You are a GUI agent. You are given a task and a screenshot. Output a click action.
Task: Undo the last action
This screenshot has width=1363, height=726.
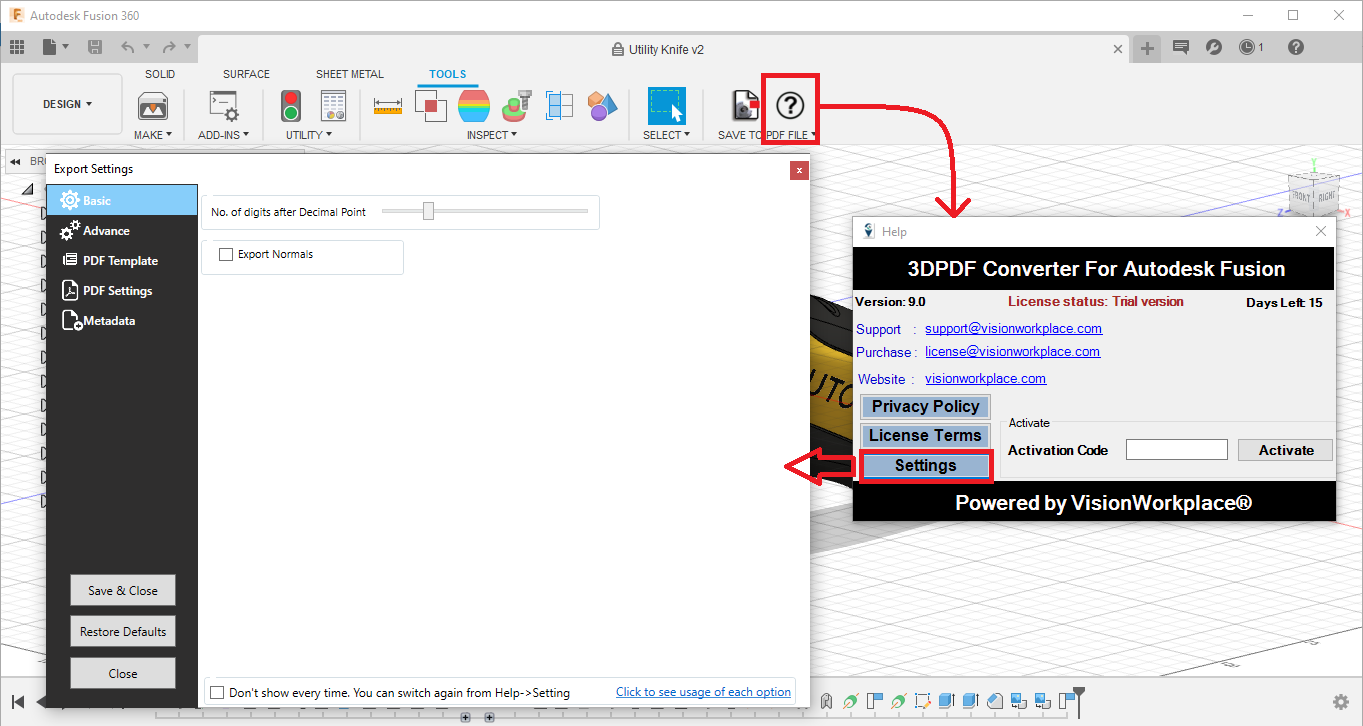pos(127,47)
